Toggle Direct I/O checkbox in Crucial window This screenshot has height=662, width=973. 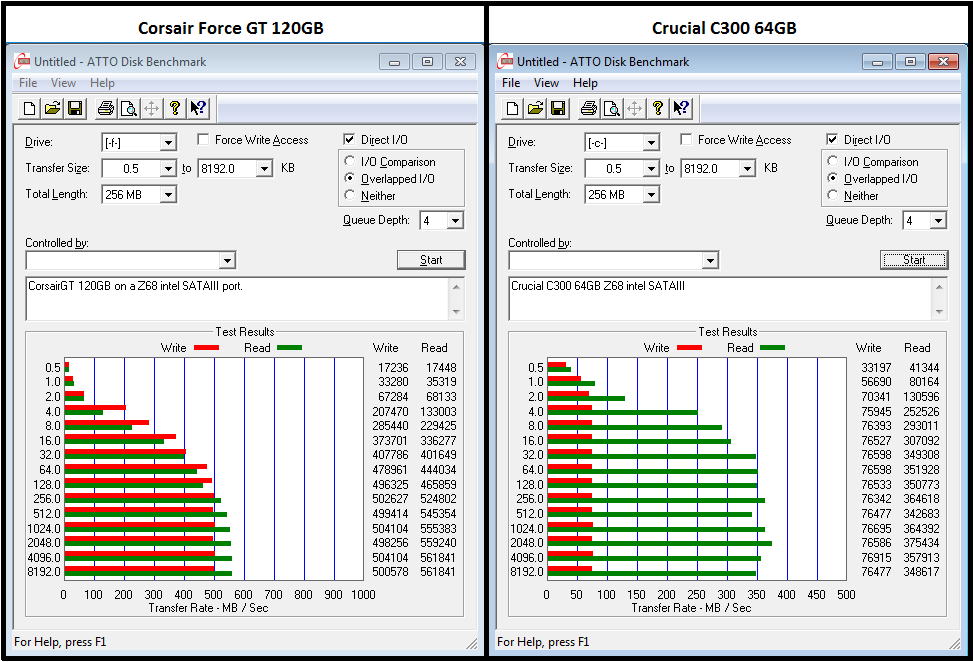(x=832, y=140)
